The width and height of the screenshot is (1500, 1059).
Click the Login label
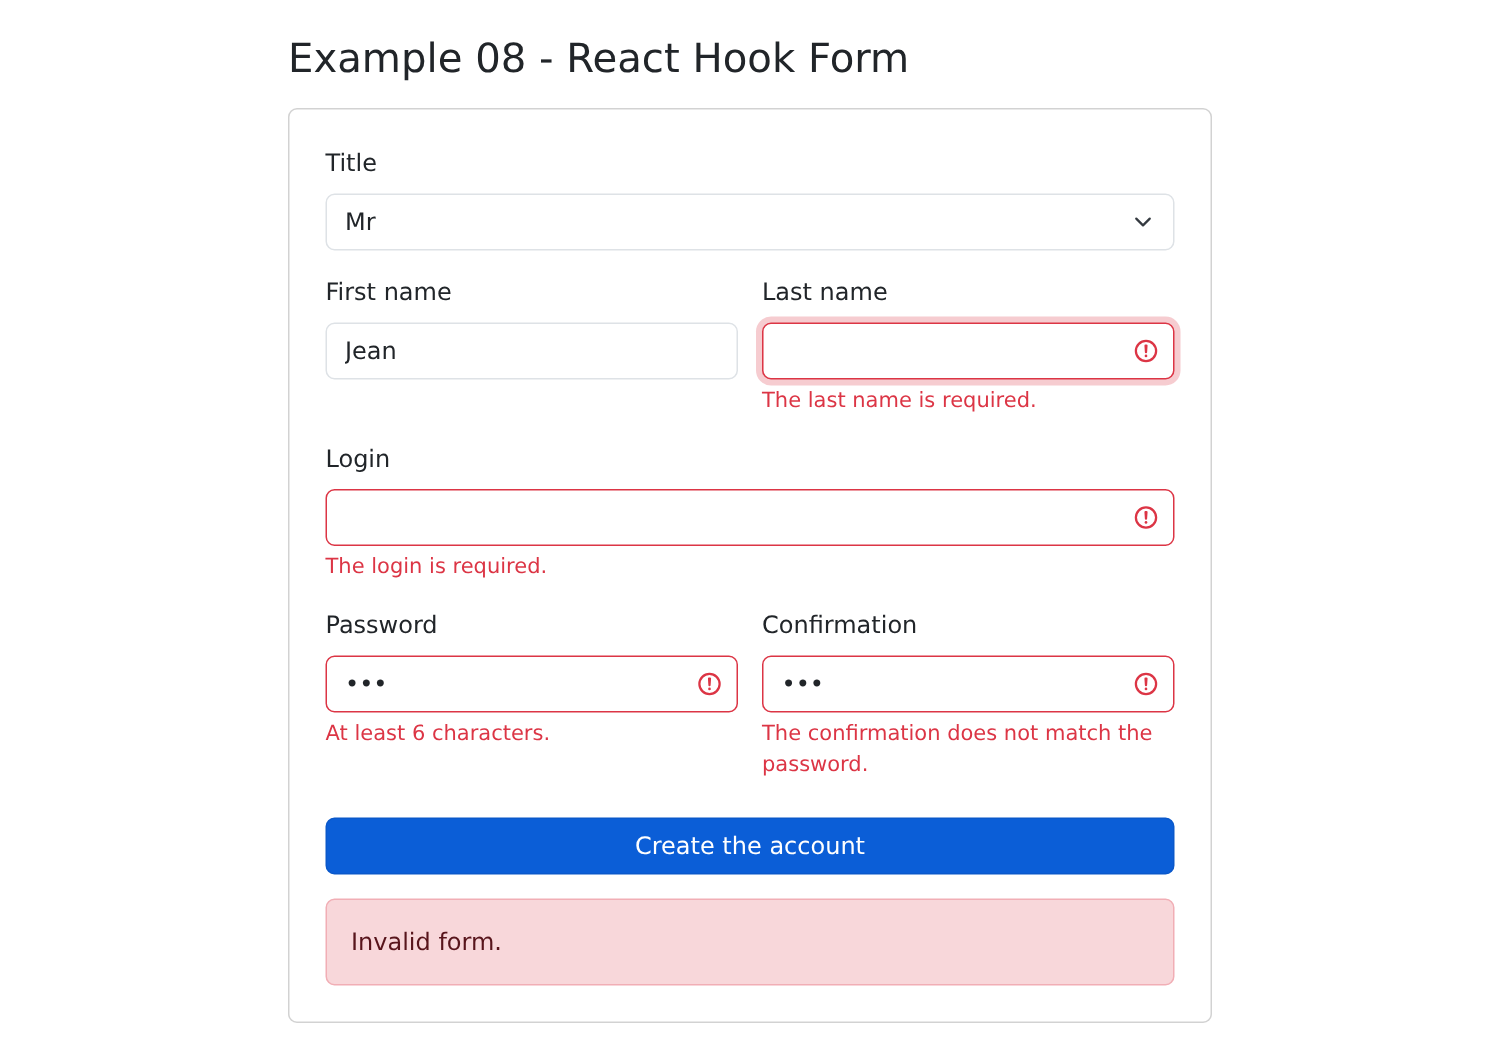tap(358, 459)
